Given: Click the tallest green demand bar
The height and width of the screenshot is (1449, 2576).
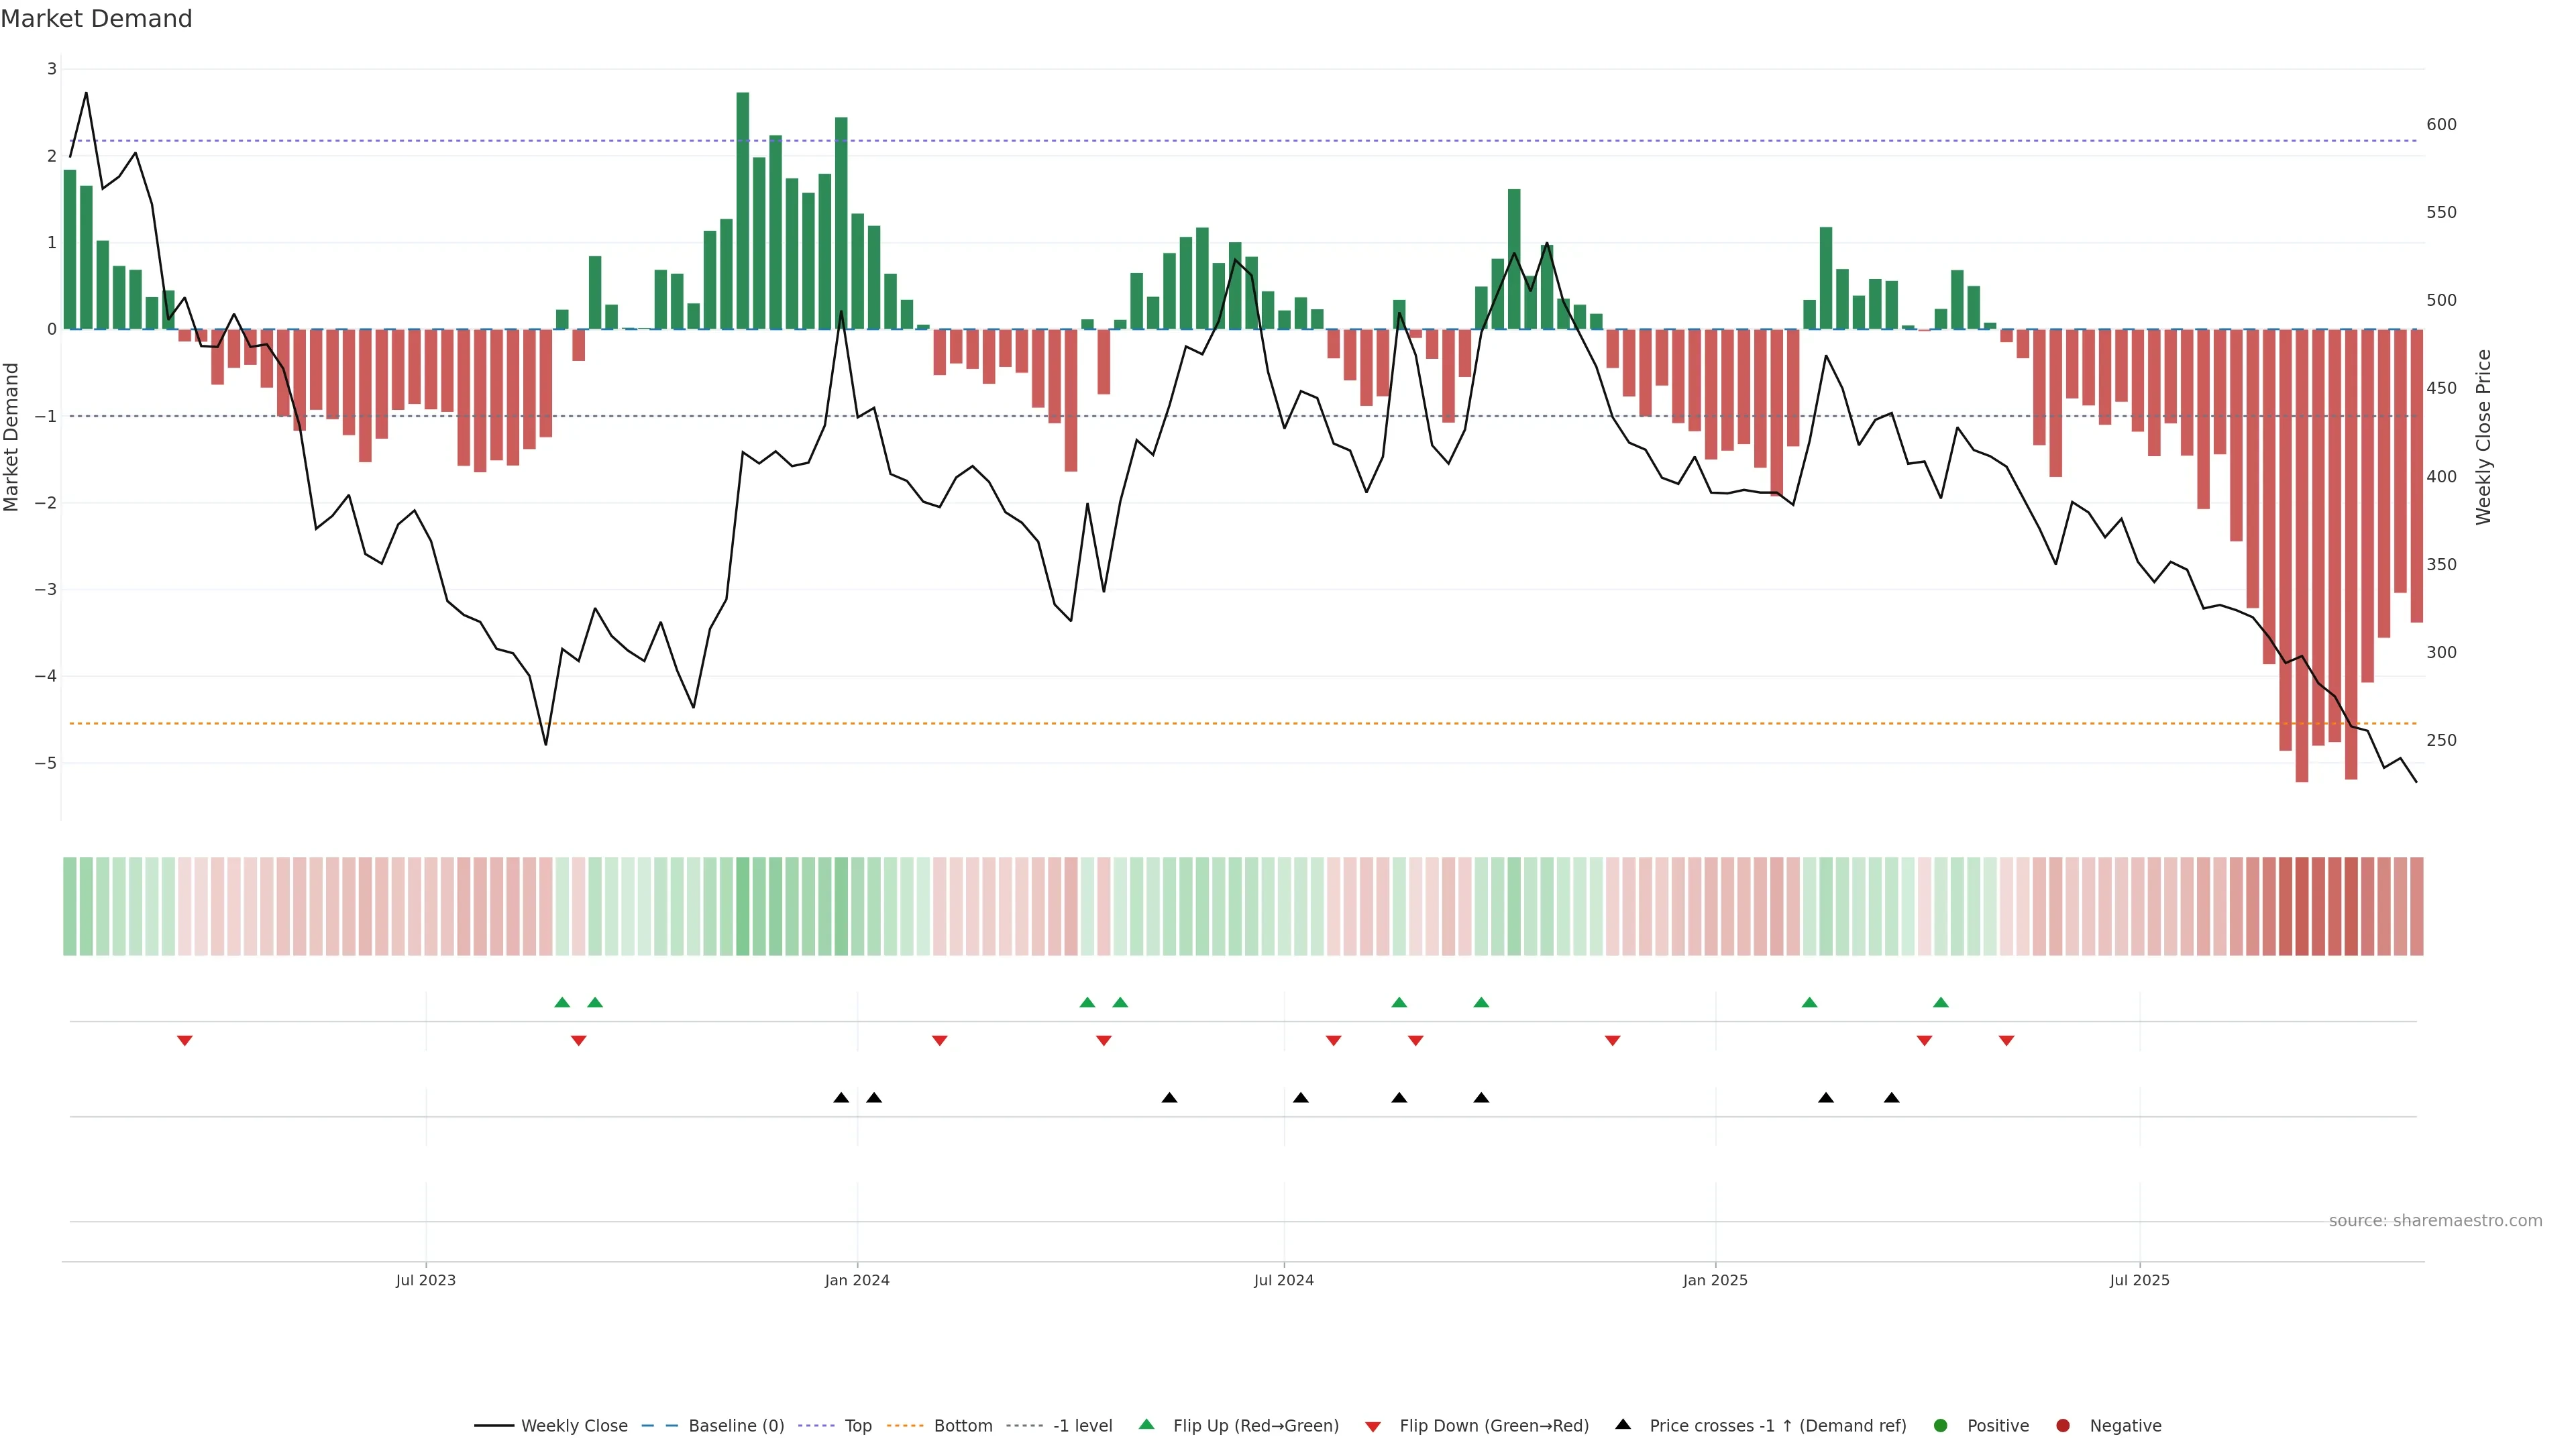Looking at the screenshot, I should [x=743, y=210].
